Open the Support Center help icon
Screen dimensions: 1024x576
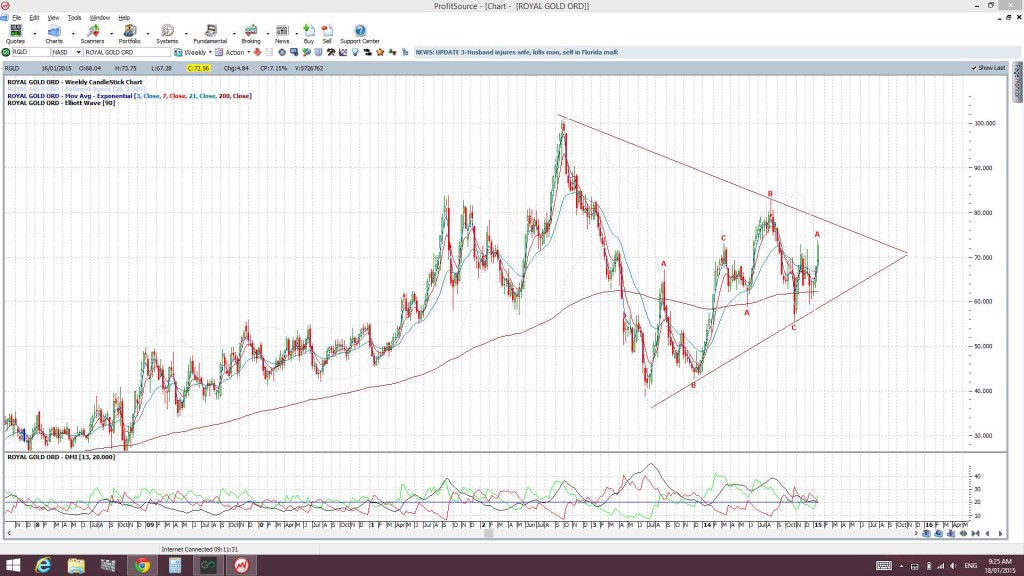pos(360,34)
